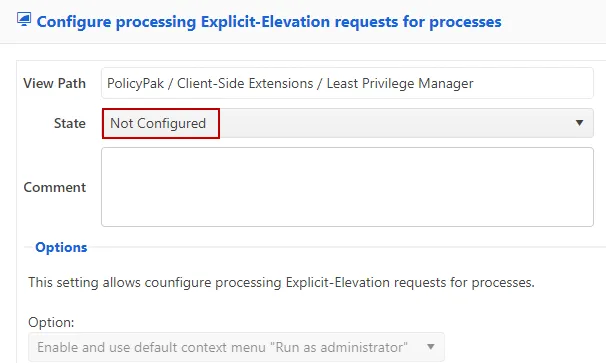Click Least Privilege Manager in the path

coord(400,84)
